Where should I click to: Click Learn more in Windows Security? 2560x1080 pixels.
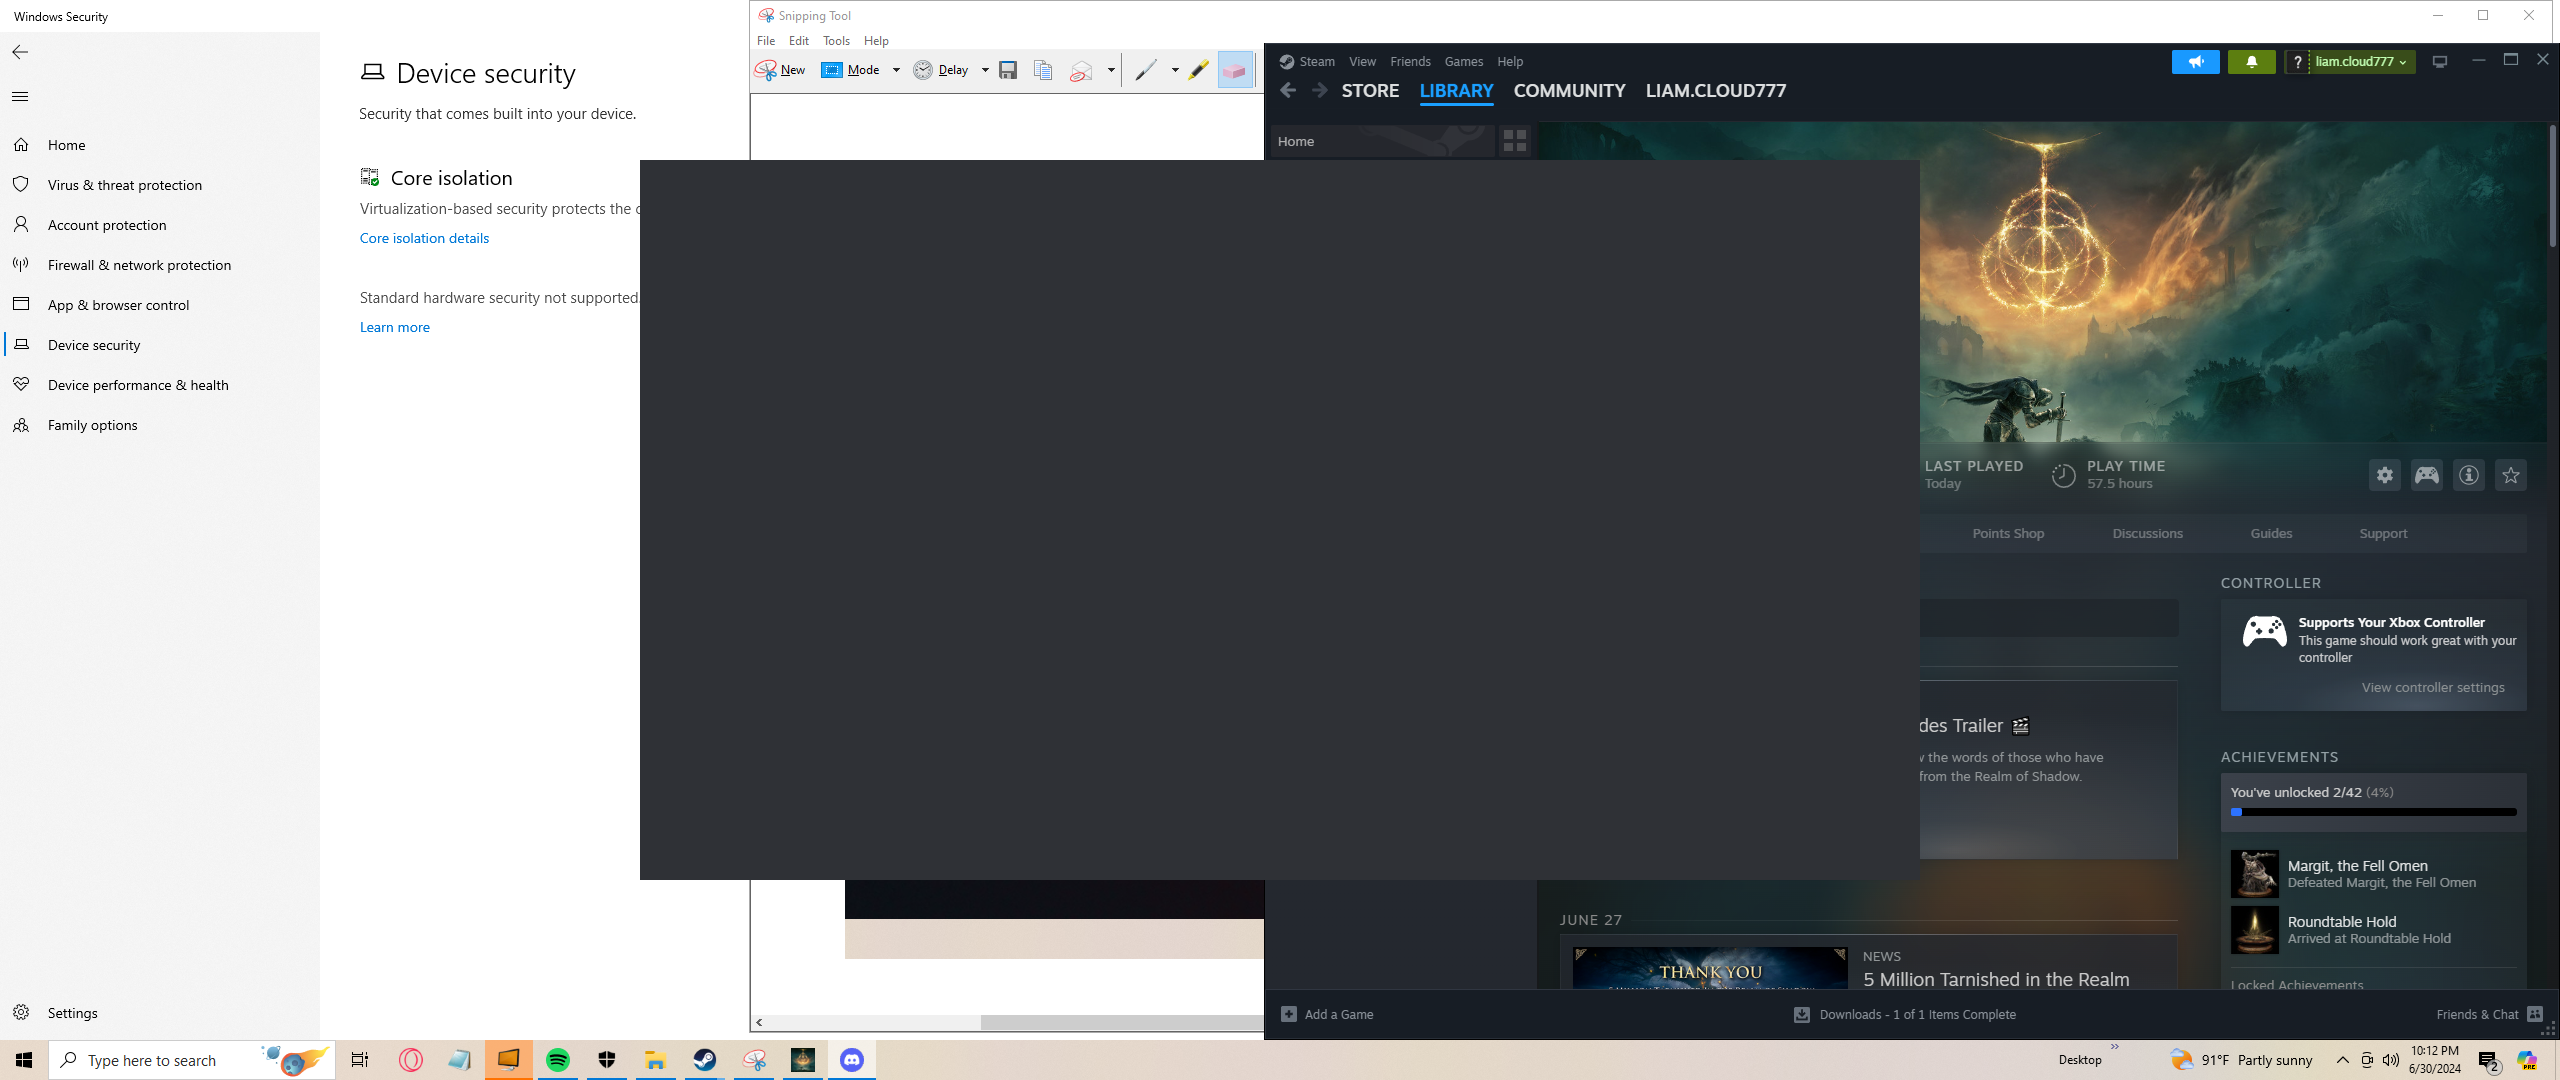(x=395, y=327)
